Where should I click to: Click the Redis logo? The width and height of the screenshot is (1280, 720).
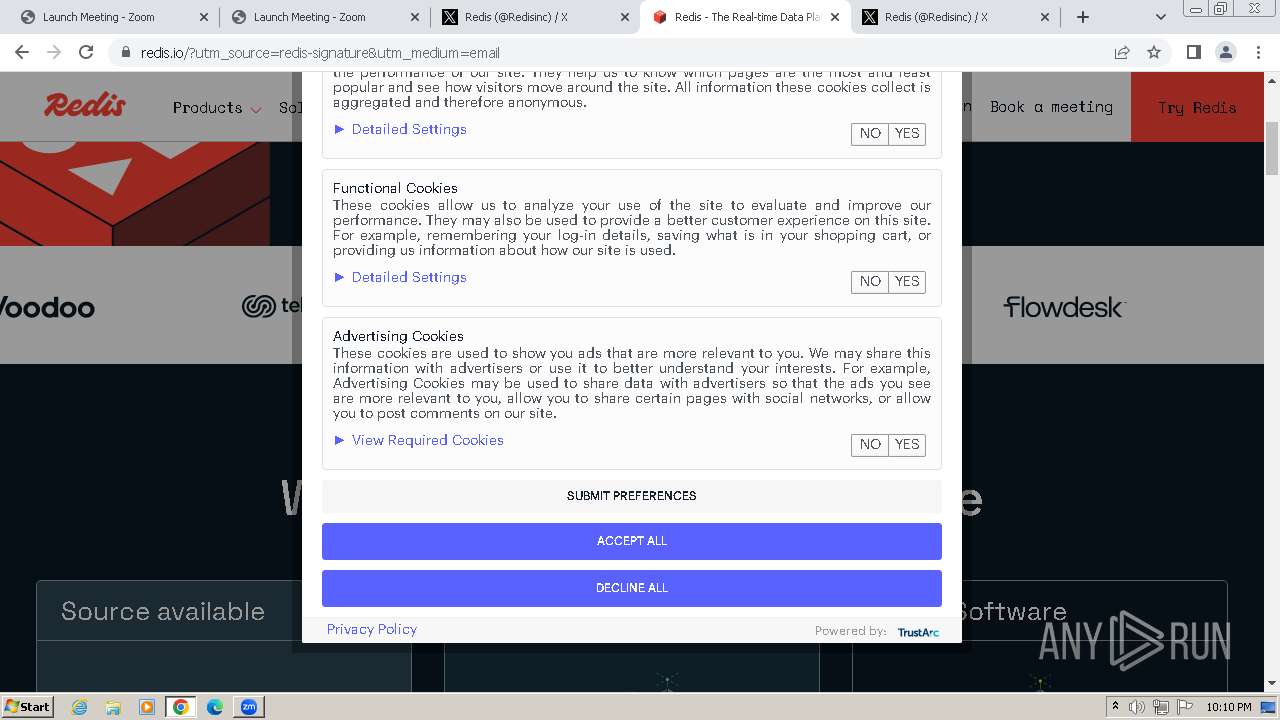coord(85,105)
